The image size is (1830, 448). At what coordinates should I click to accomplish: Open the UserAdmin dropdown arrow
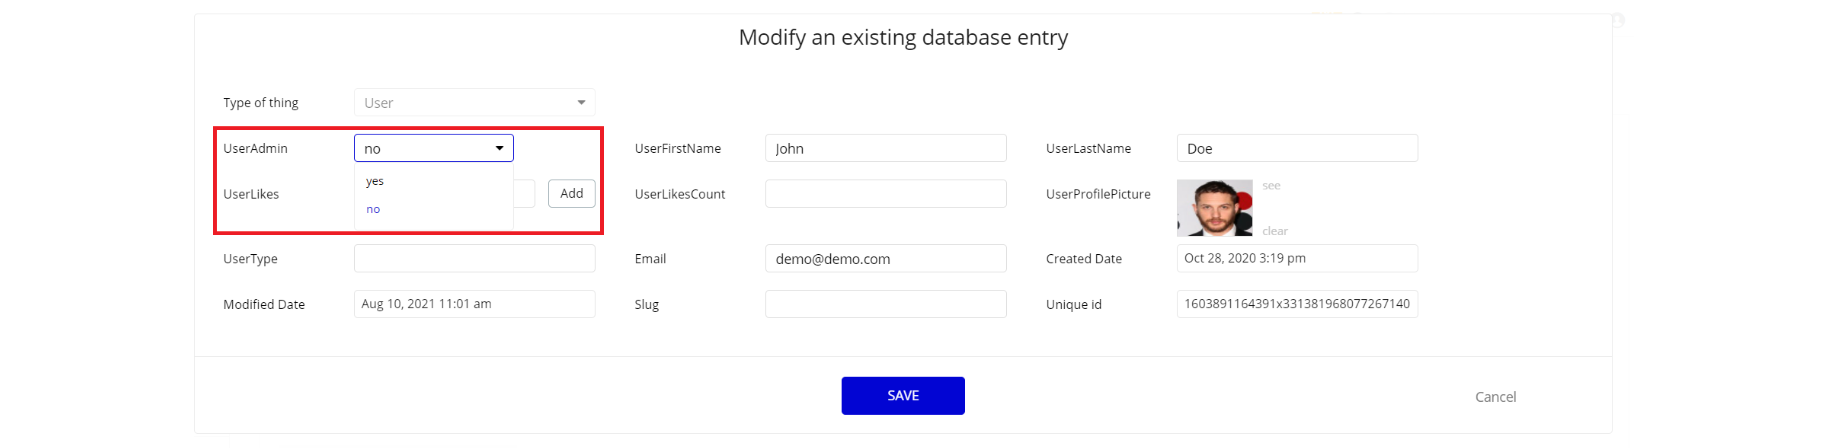click(499, 148)
